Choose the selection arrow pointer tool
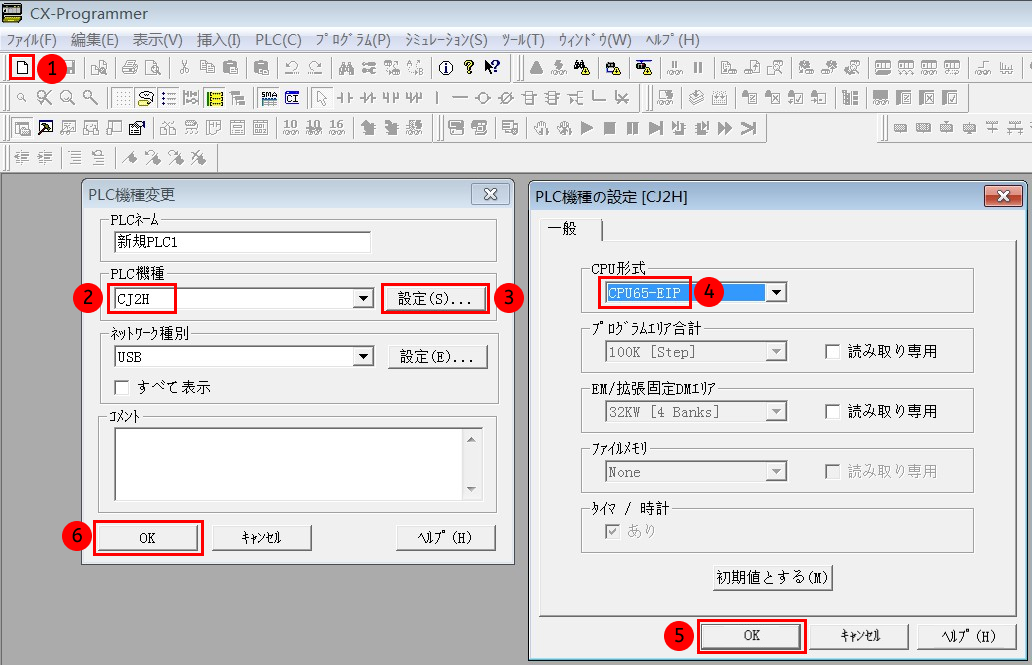 click(x=321, y=98)
